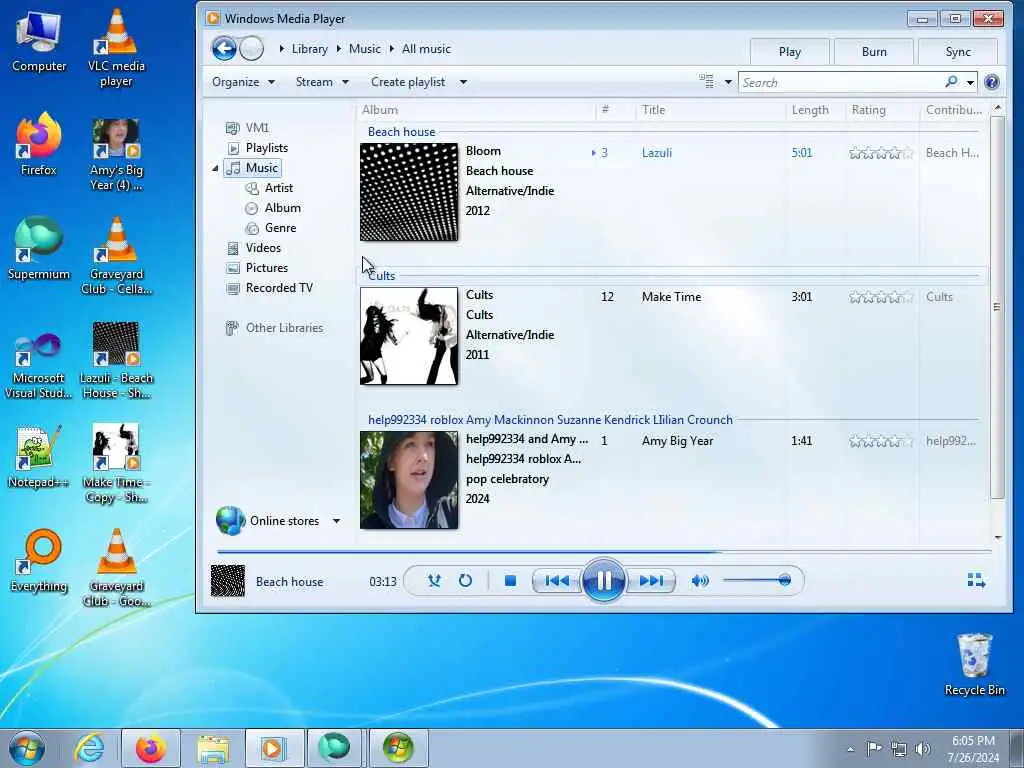Expand the Create playlist dropdown arrow
Image resolution: width=1024 pixels, height=768 pixels.
463,82
